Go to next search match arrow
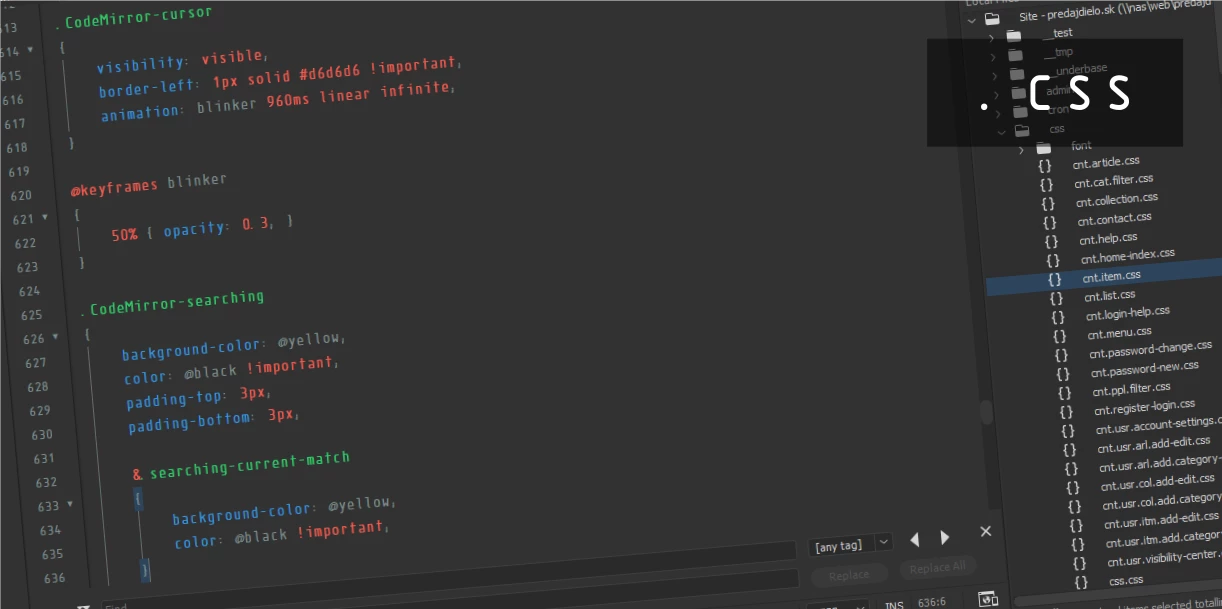 pyautogui.click(x=945, y=538)
